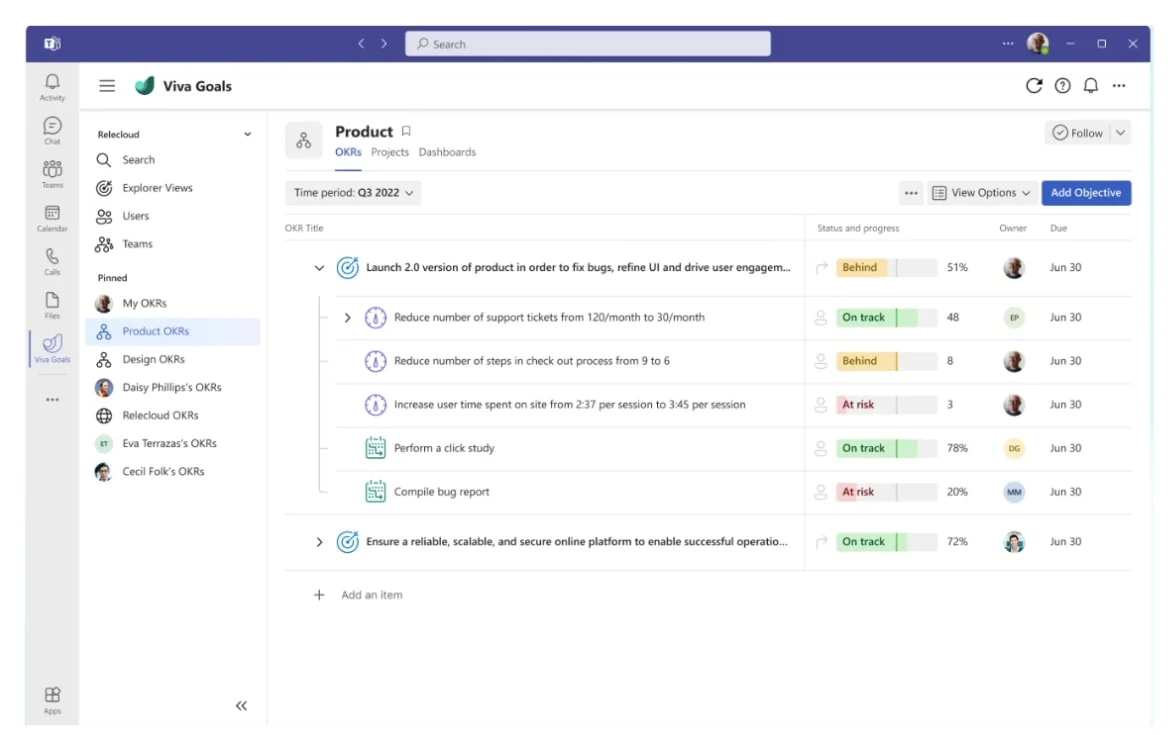Go back with the left arrow
This screenshot has width=1171, height=735.
[x=361, y=44]
